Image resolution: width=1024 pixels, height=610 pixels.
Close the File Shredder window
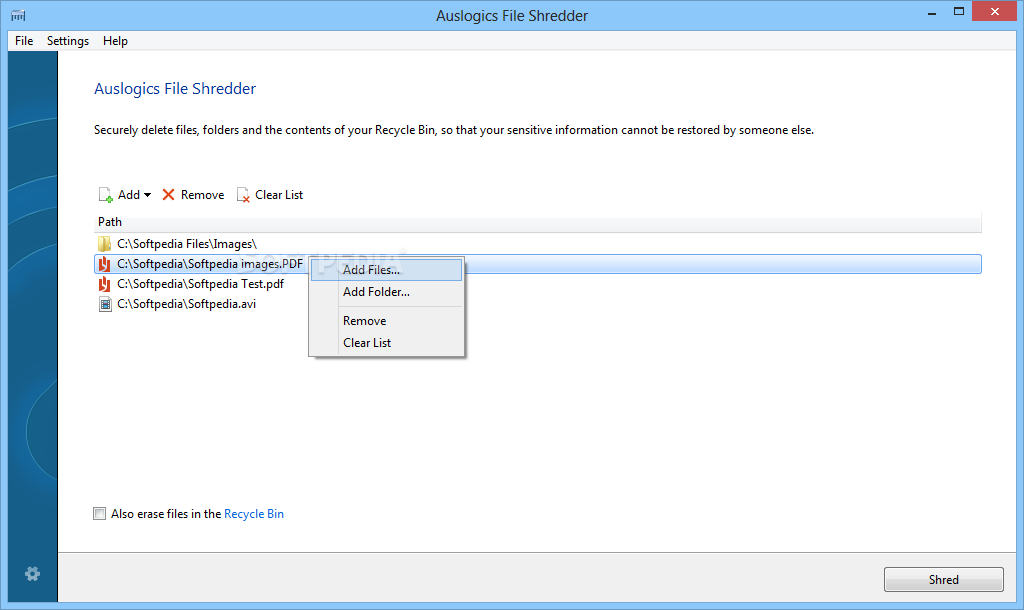995,12
